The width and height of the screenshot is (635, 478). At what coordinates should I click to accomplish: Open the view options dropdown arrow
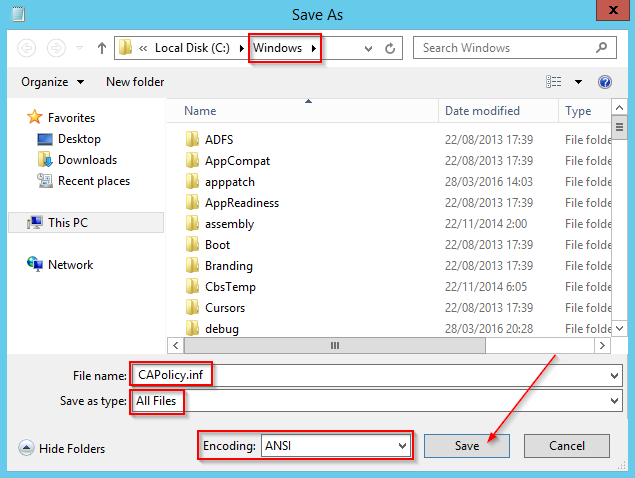coord(578,82)
